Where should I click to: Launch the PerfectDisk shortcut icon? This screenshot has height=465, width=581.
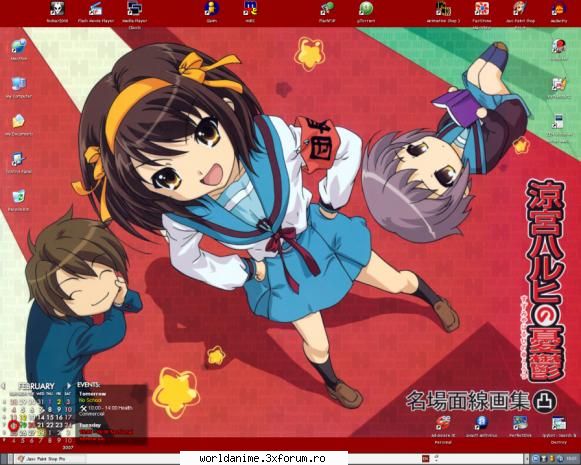click(520, 424)
